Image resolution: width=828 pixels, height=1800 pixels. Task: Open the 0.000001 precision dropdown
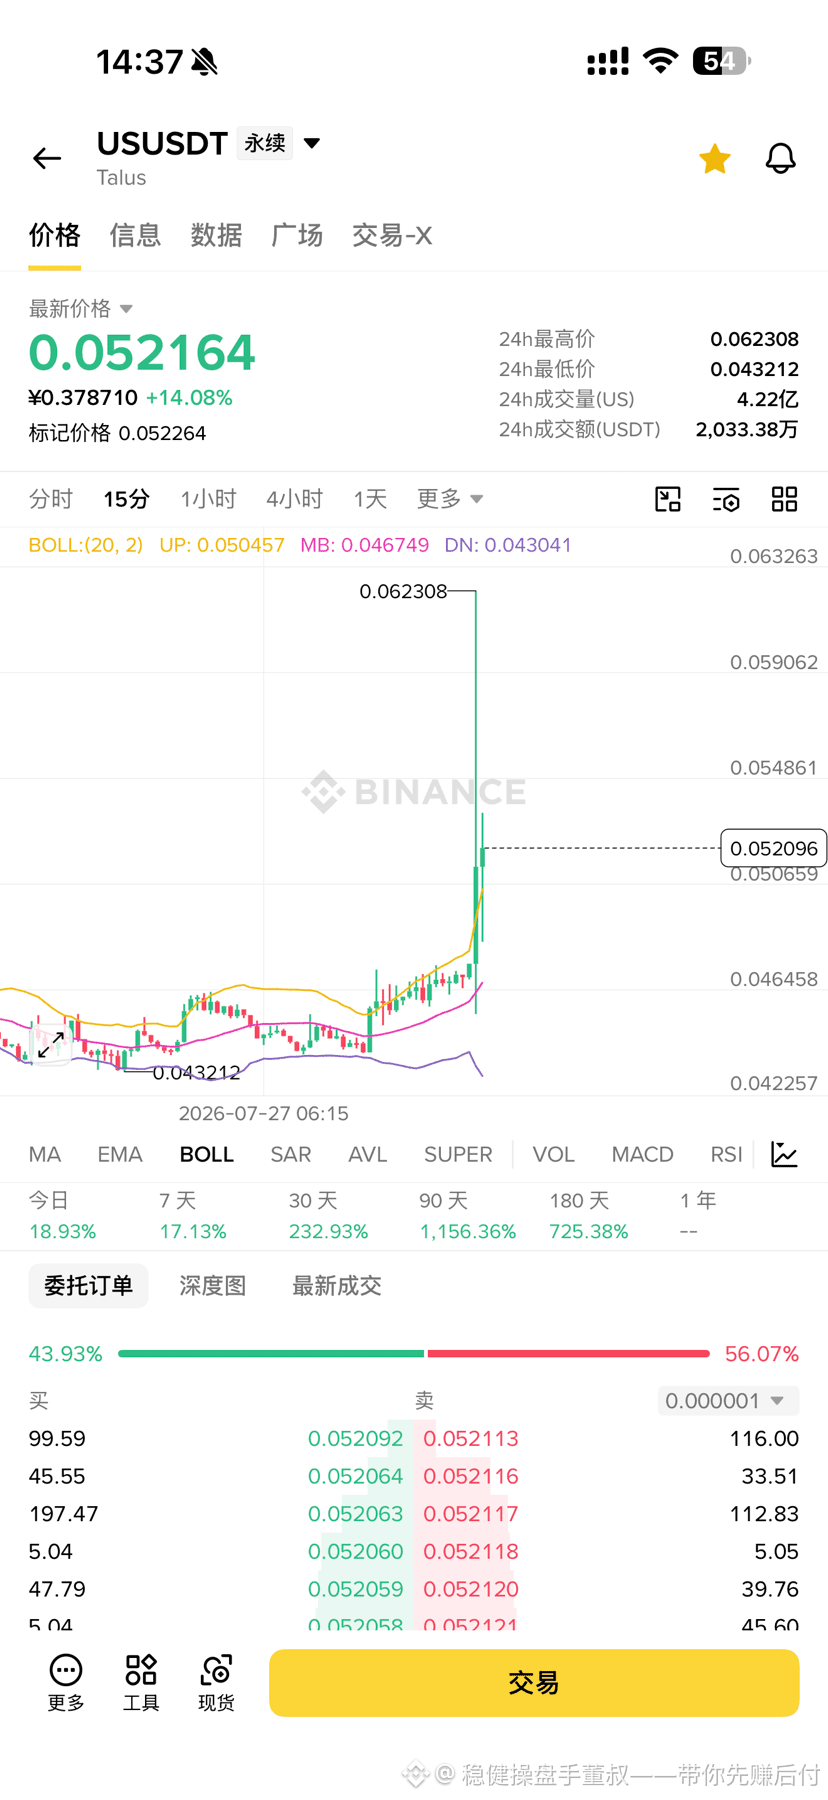(x=728, y=1401)
